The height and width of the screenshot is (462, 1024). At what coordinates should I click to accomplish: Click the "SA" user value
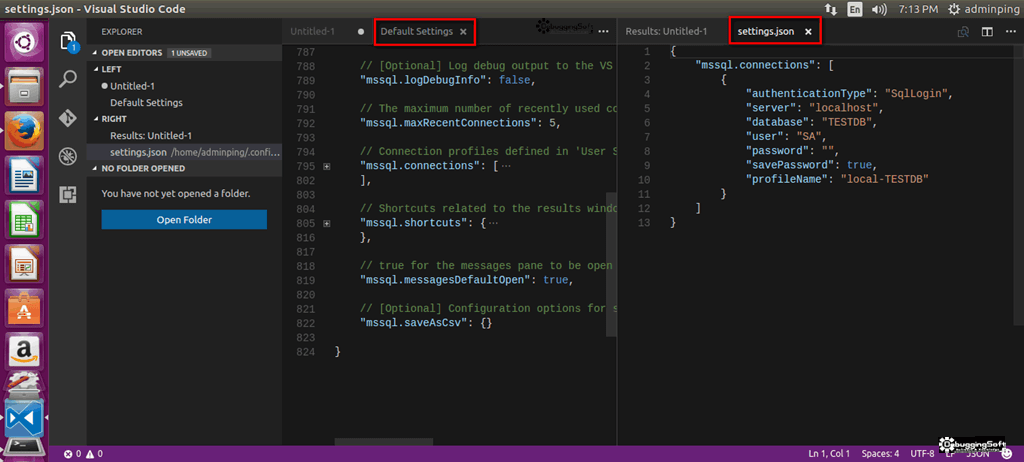(x=810, y=137)
